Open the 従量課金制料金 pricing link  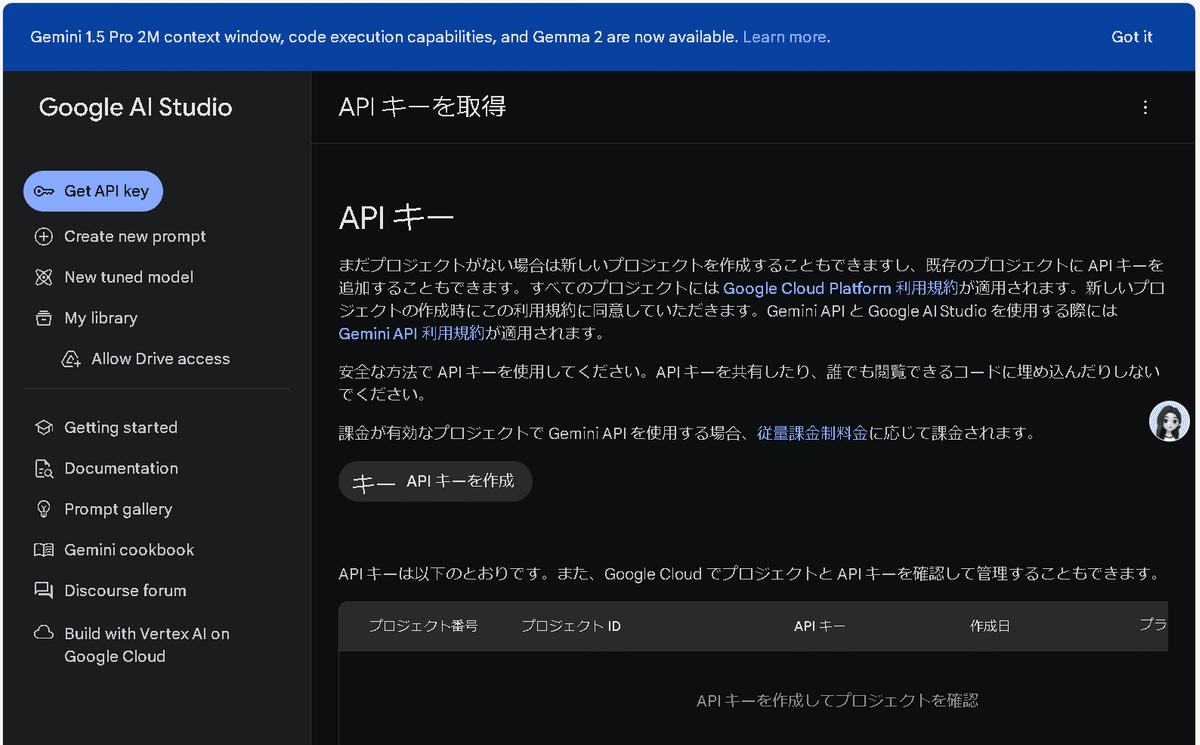(x=812, y=434)
